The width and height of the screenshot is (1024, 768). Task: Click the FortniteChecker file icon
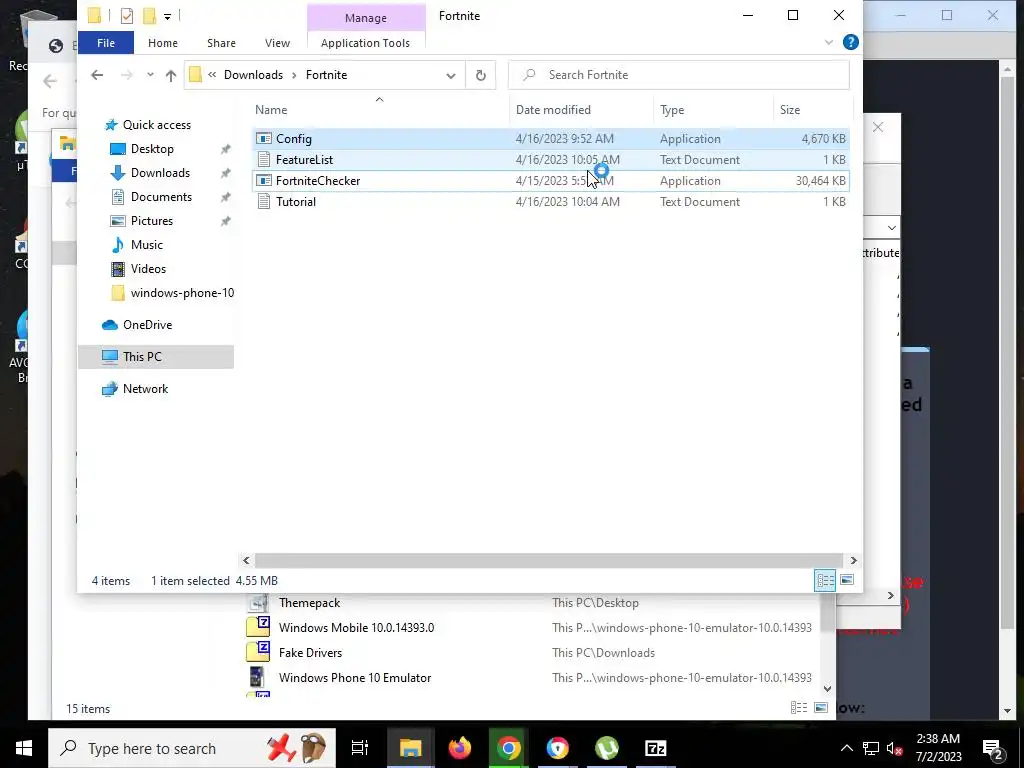pos(264,181)
